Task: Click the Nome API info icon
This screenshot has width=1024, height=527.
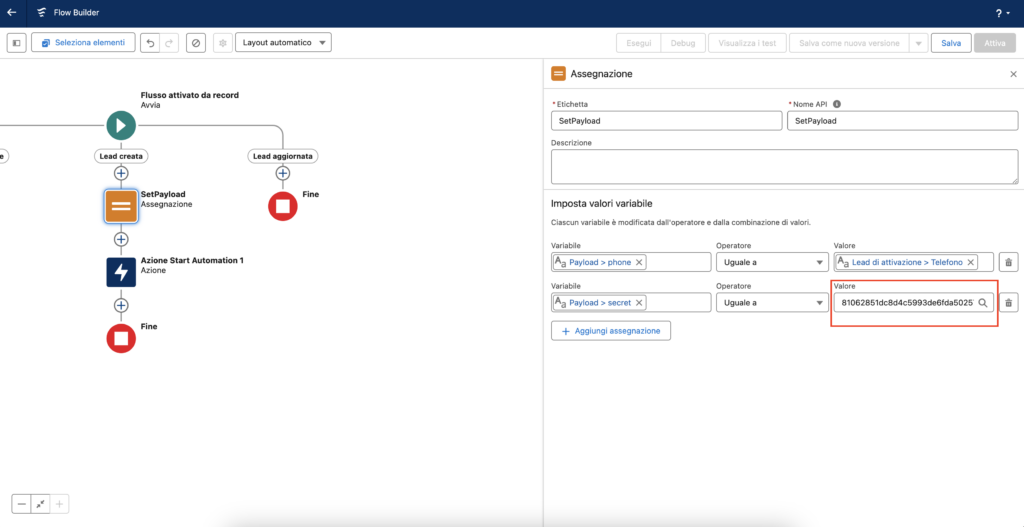Action: [837, 104]
